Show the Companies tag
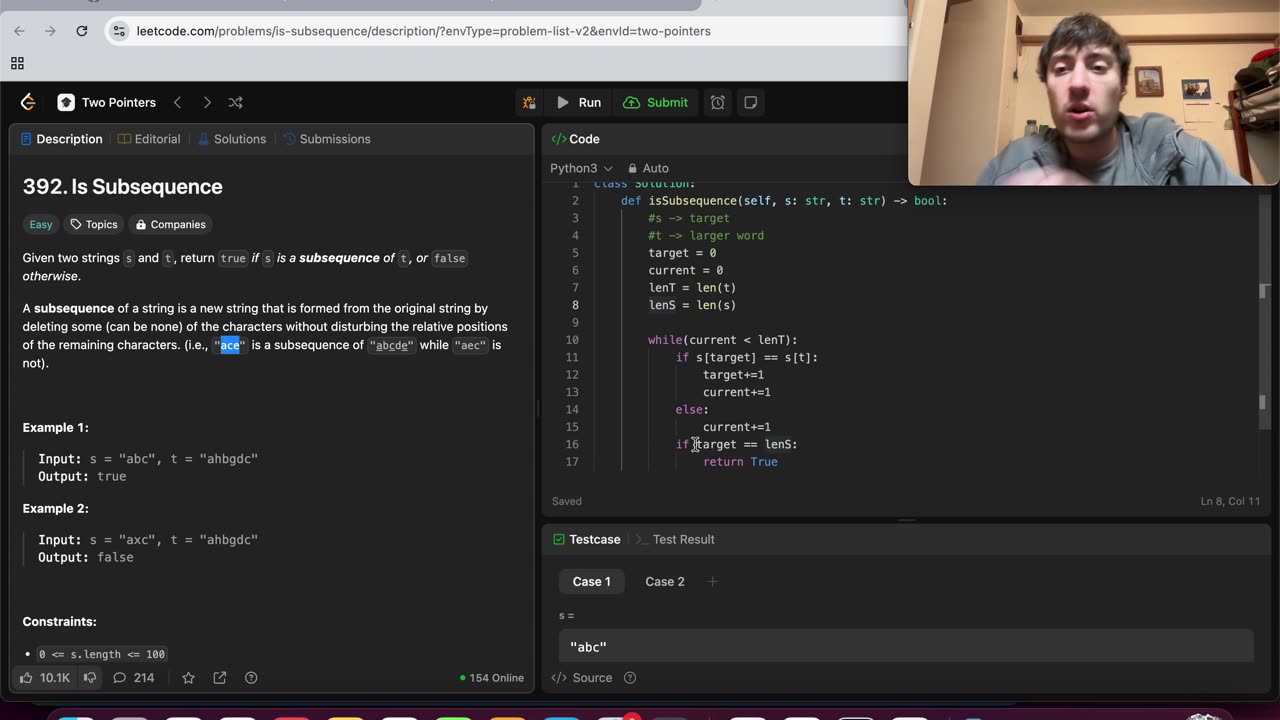1280x720 pixels. pos(171,224)
